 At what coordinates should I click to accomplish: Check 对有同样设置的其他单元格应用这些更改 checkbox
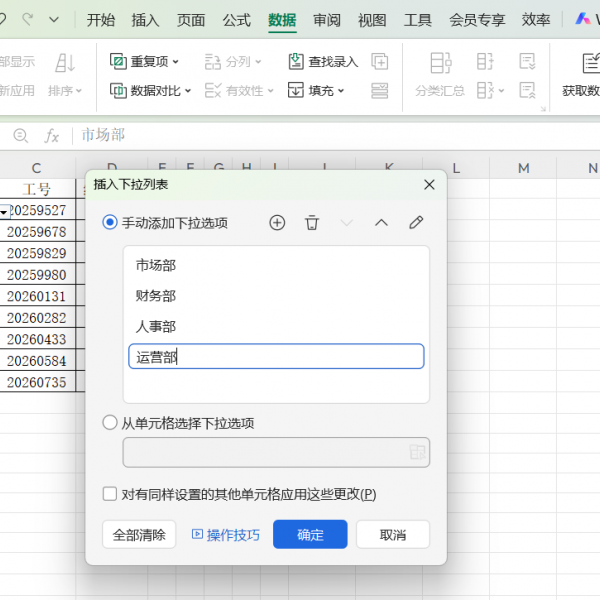[110, 494]
